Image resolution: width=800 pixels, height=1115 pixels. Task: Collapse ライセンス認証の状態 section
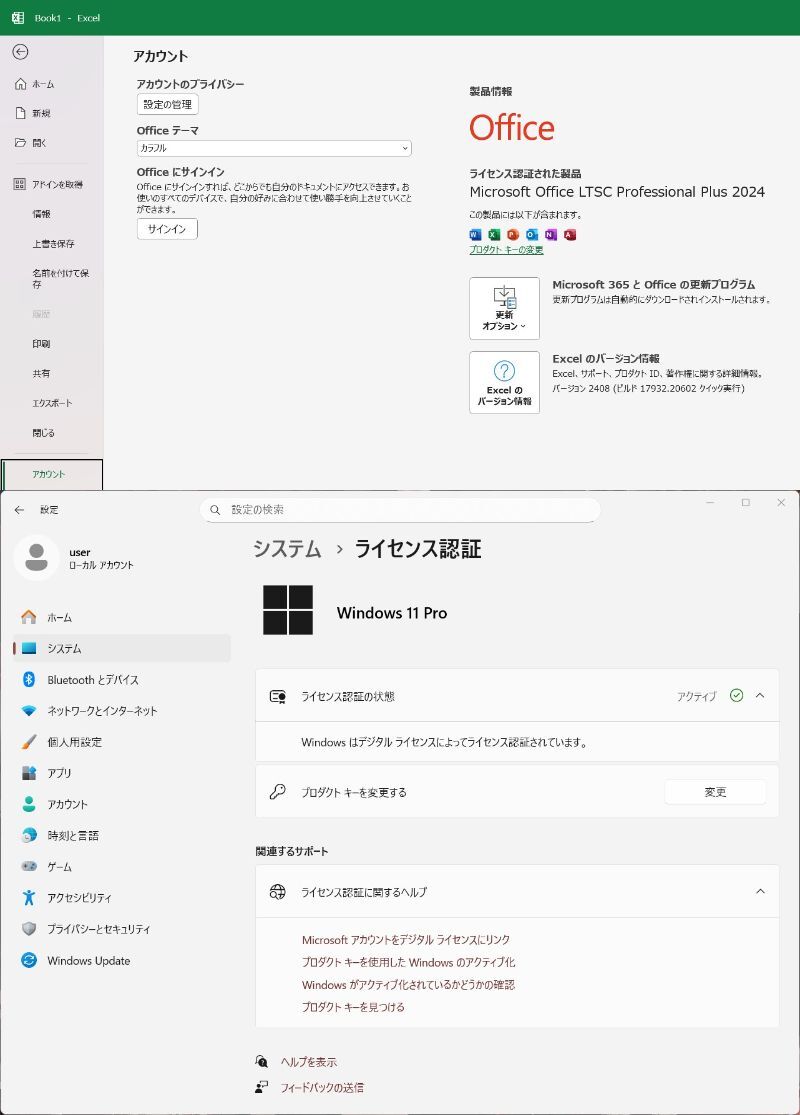click(760, 696)
